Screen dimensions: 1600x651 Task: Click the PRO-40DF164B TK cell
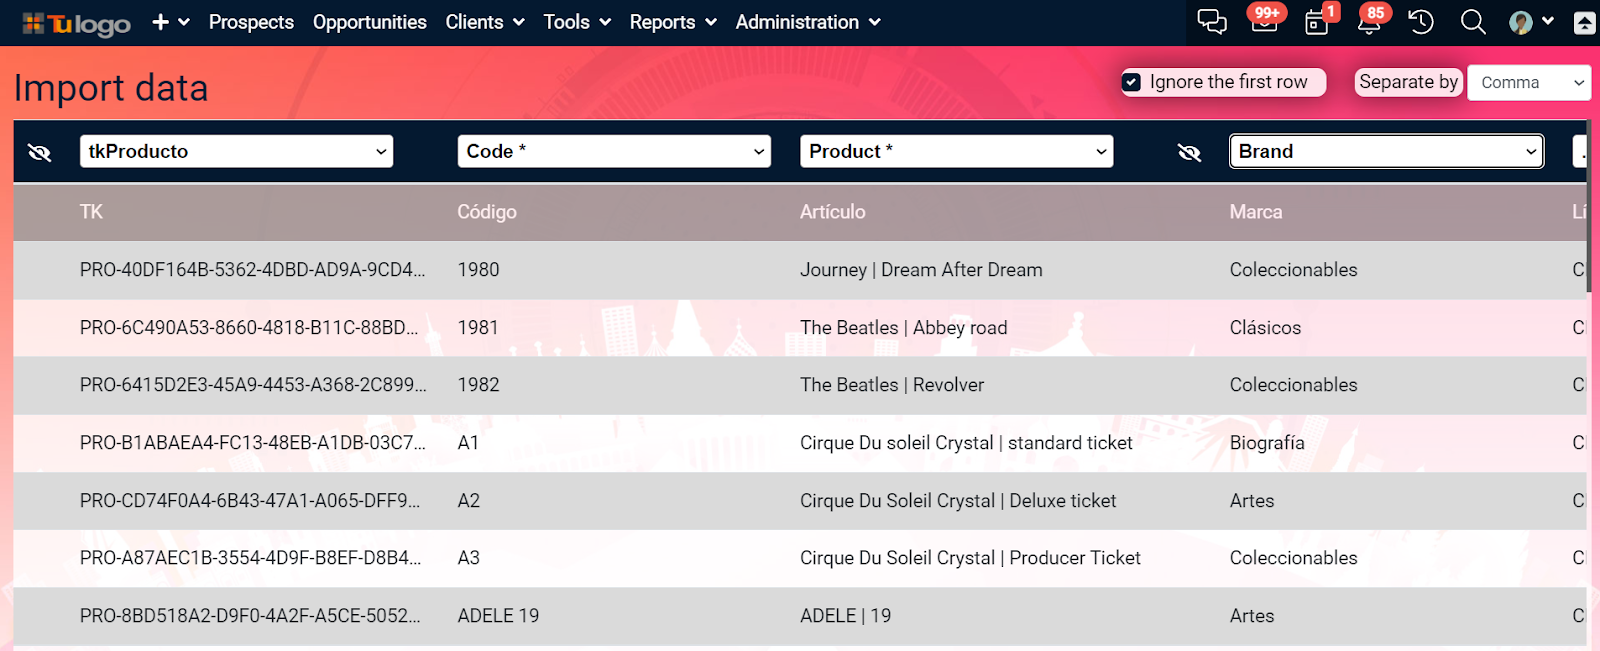click(x=252, y=270)
